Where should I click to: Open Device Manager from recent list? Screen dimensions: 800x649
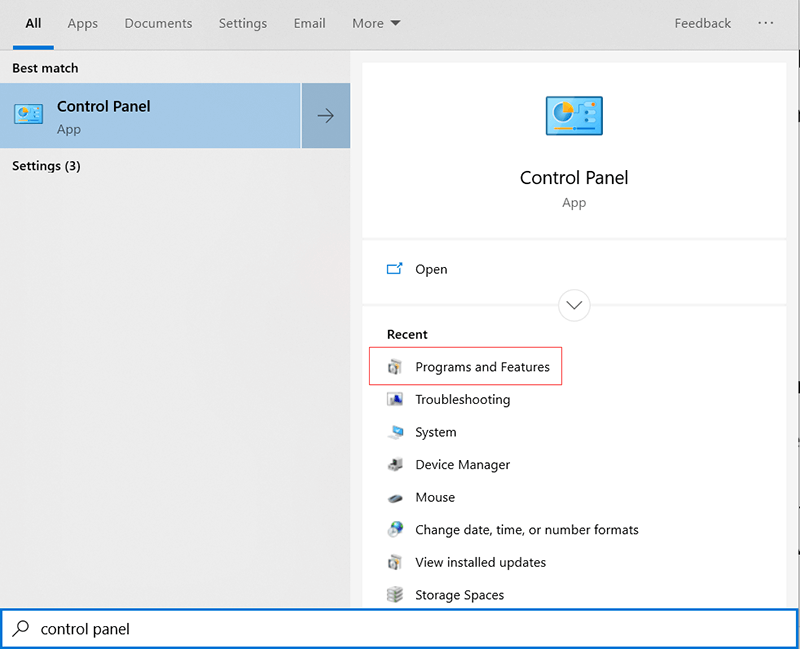point(463,465)
